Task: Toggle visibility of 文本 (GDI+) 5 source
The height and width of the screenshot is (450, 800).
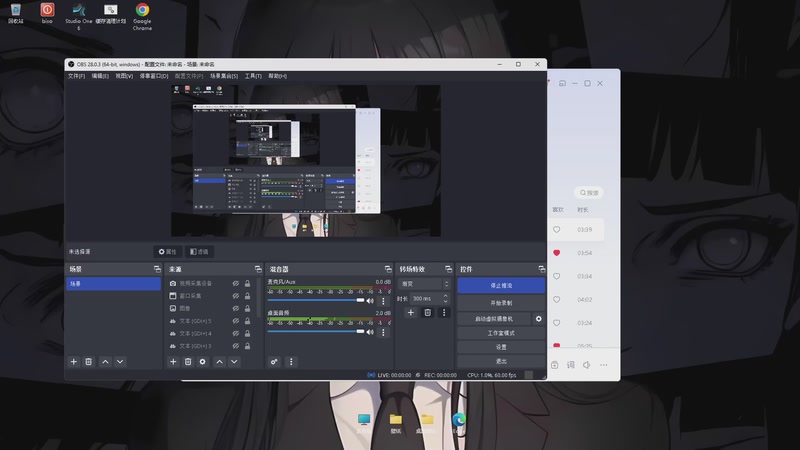Action: pyautogui.click(x=236, y=321)
